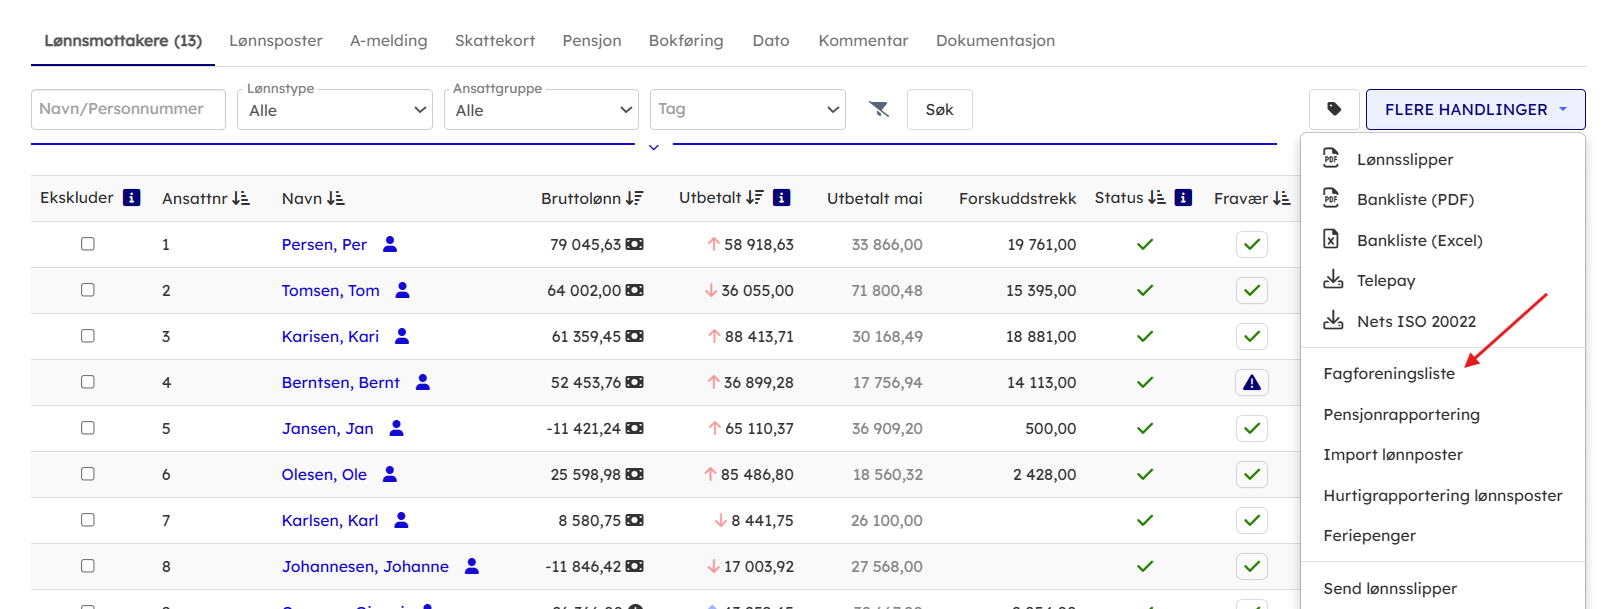The image size is (1606, 609).
Task: Focus the Navn/Personnummer search field
Action: click(x=128, y=109)
